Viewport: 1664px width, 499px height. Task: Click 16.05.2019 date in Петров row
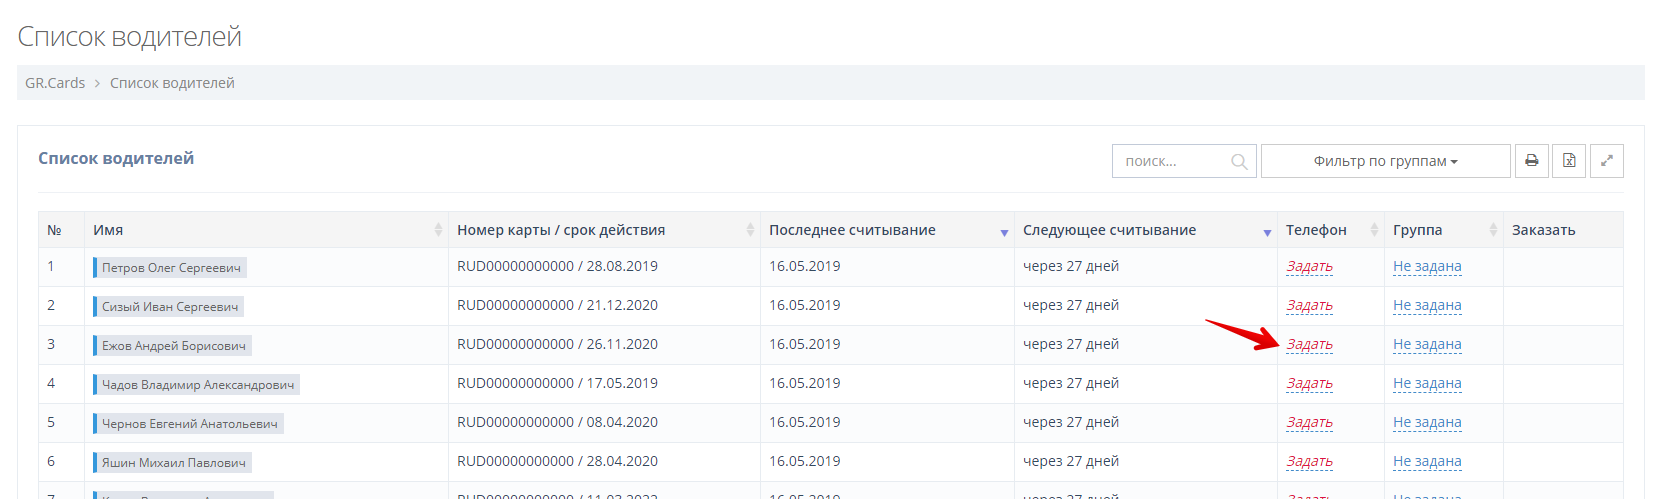(x=804, y=266)
